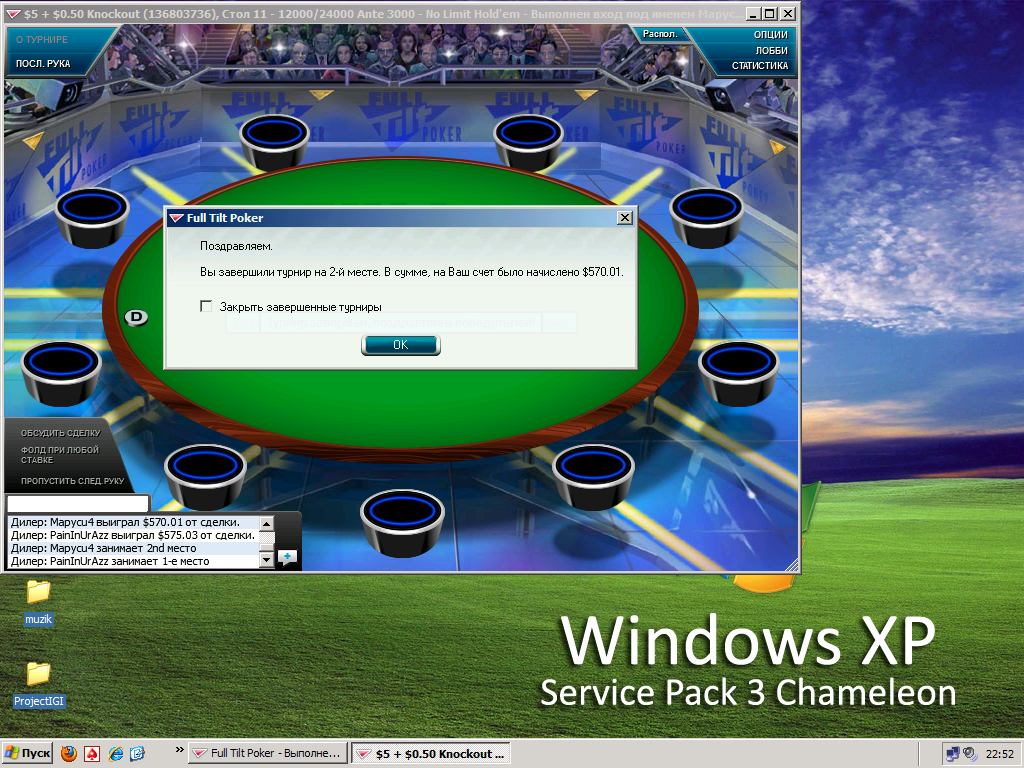Click the Full Tilt logo icon in table title bar
This screenshot has width=1024, height=768.
tap(12, 14)
